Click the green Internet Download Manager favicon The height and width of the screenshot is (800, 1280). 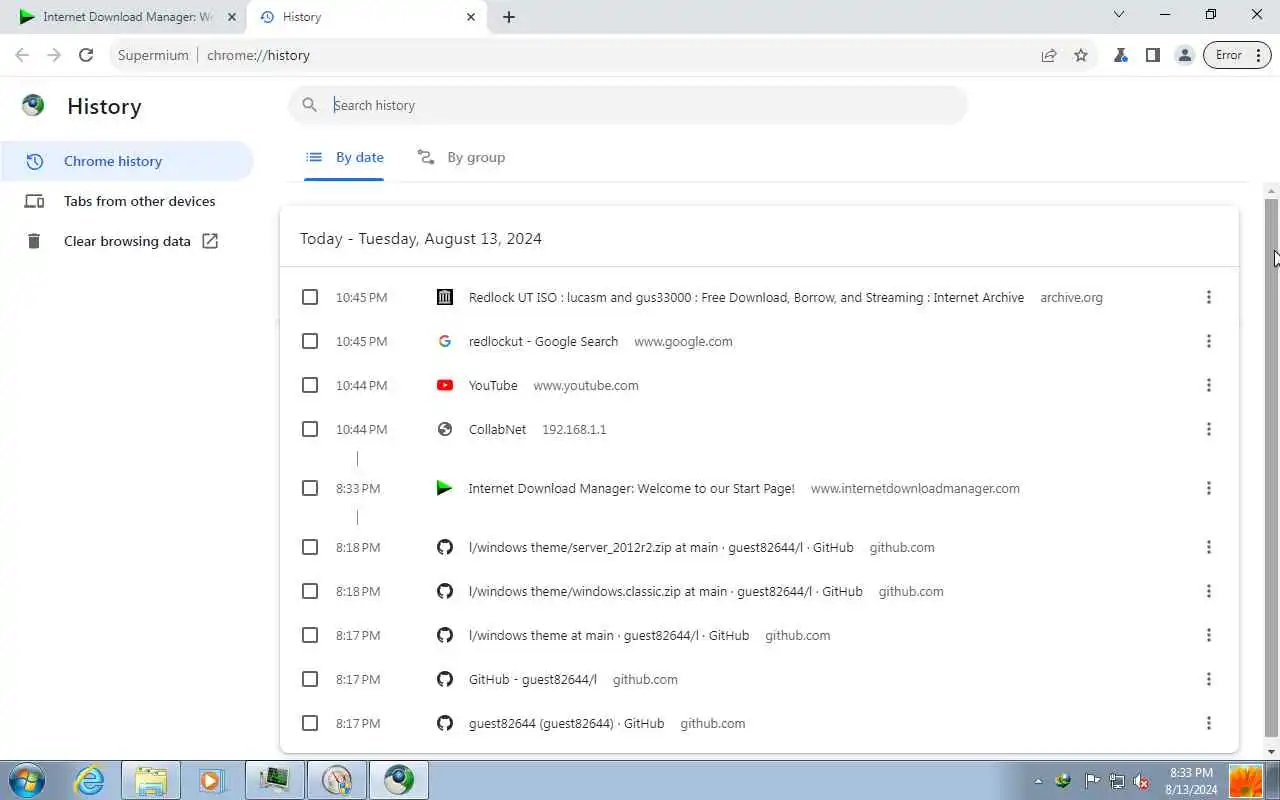pos(445,488)
